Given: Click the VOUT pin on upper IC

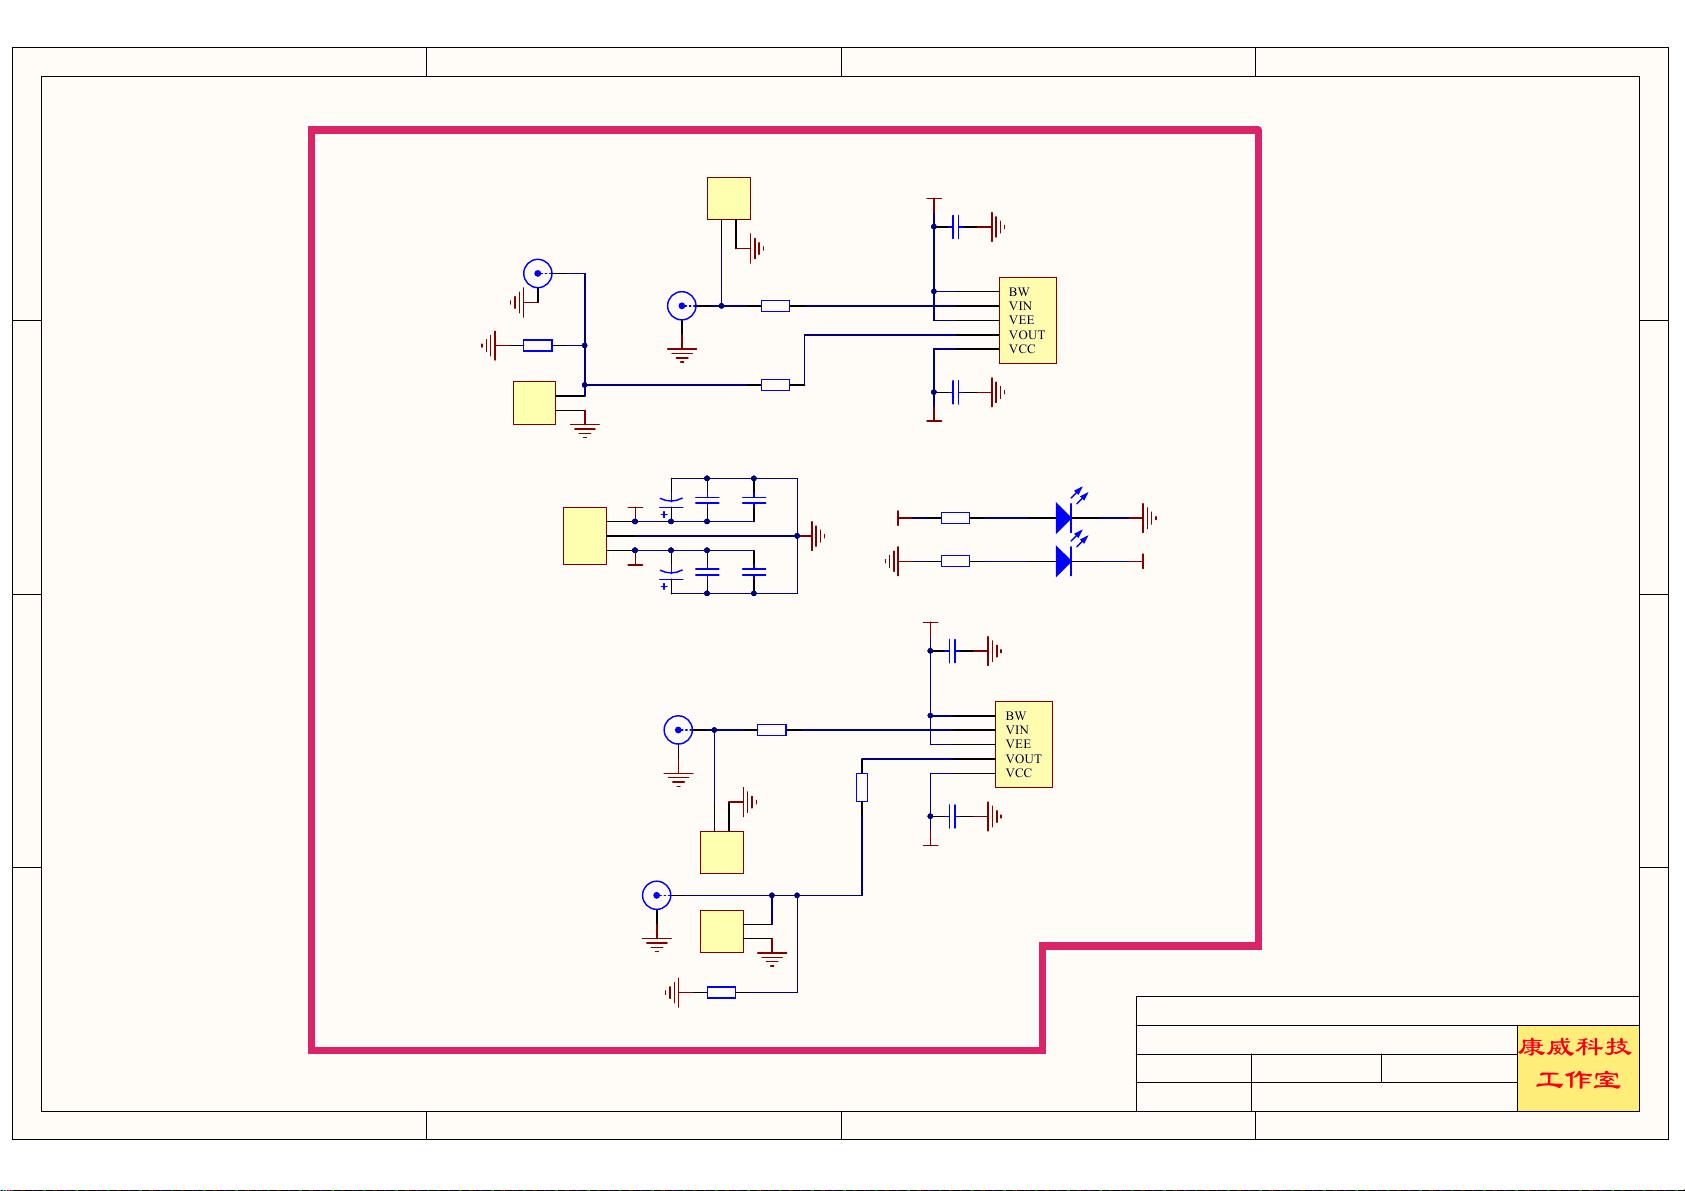Looking at the screenshot, I should pos(1026,335).
